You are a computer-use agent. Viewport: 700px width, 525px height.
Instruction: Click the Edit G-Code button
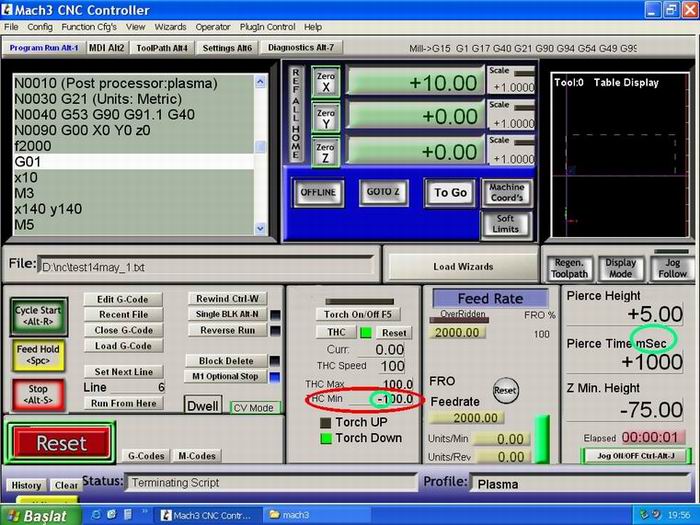(x=123, y=300)
